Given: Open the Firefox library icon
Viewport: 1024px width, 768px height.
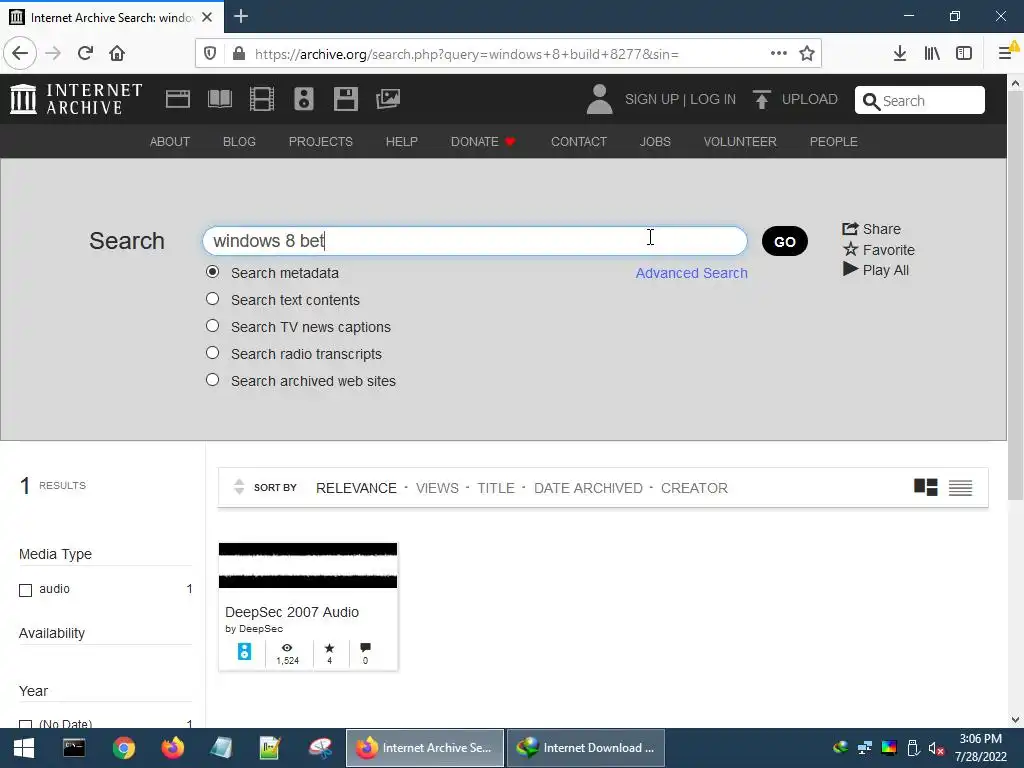Looking at the screenshot, I should pos(932,54).
